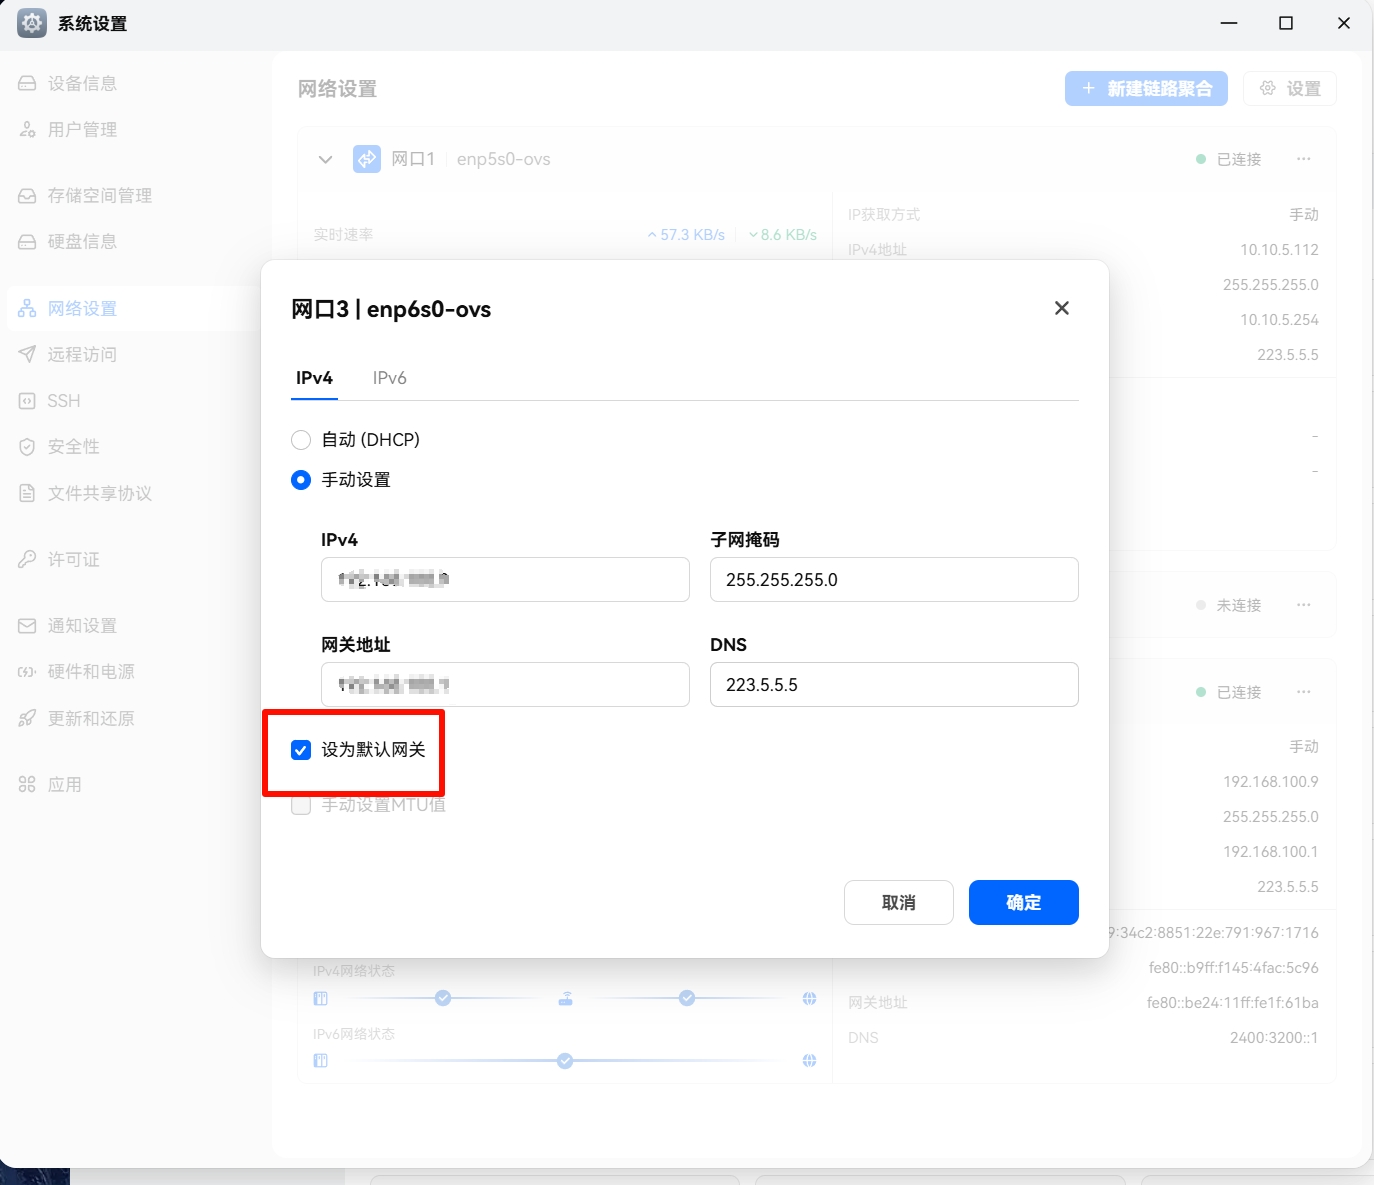The width and height of the screenshot is (1374, 1185).
Task: Open storage space management icon
Action: [x=27, y=196]
